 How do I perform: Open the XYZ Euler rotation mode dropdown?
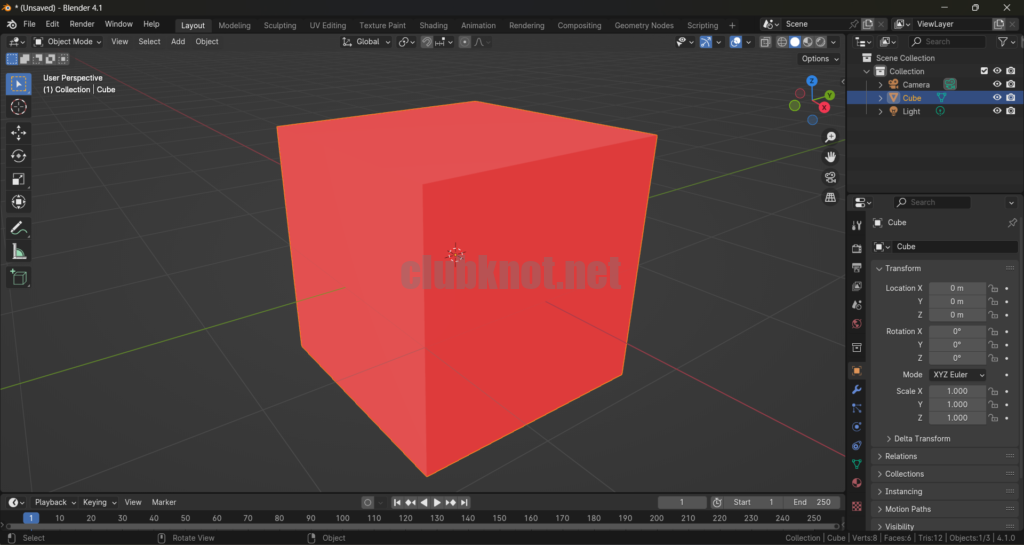pyautogui.click(x=958, y=375)
